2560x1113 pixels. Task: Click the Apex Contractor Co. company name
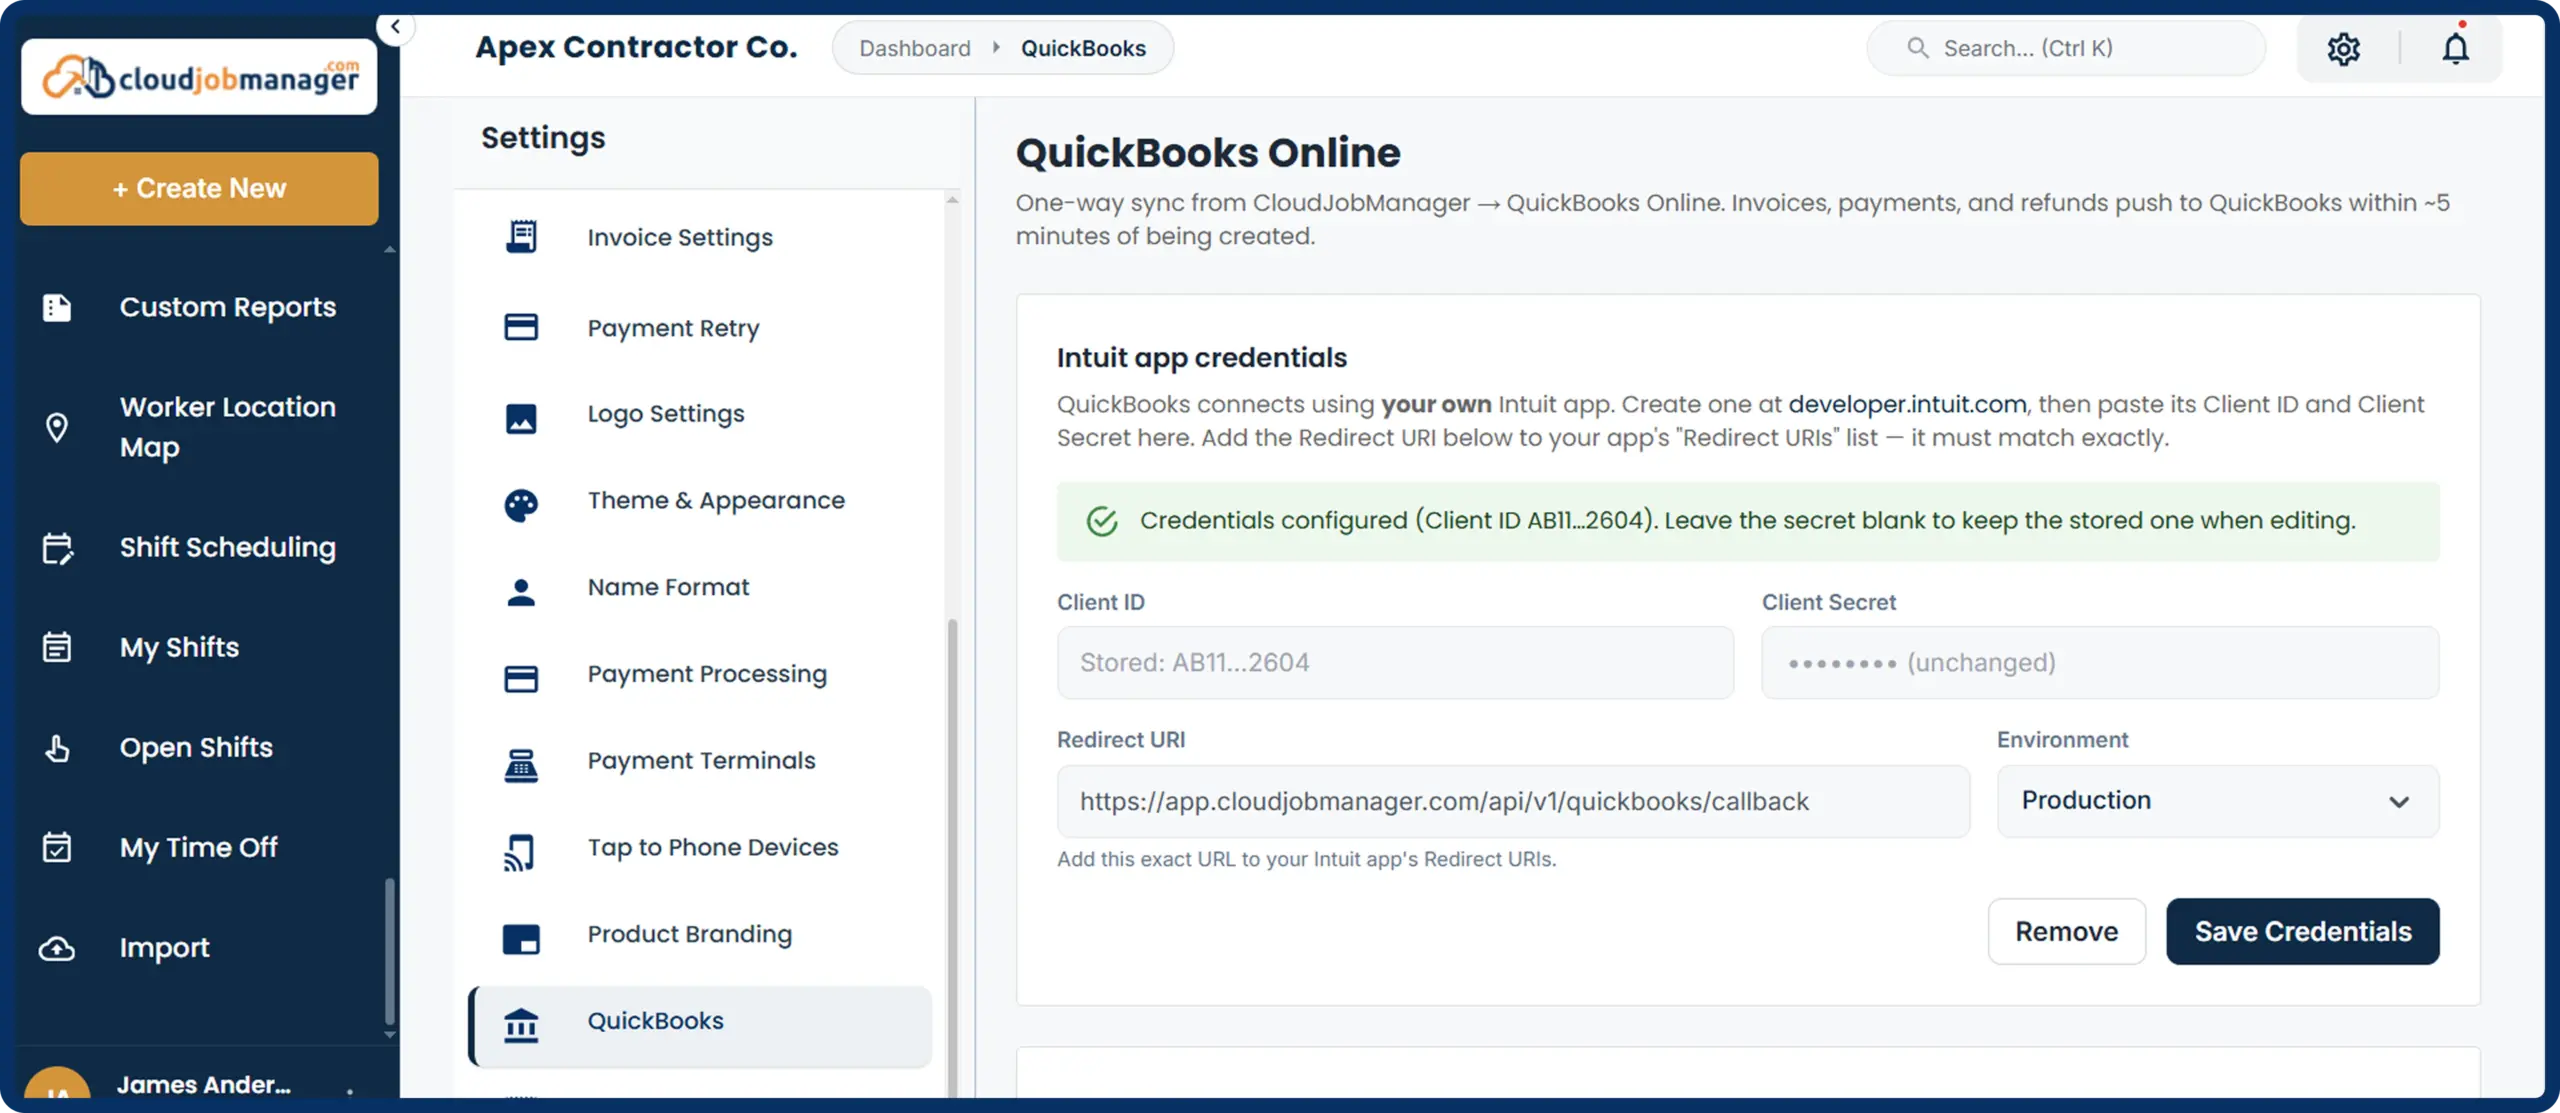coord(636,47)
